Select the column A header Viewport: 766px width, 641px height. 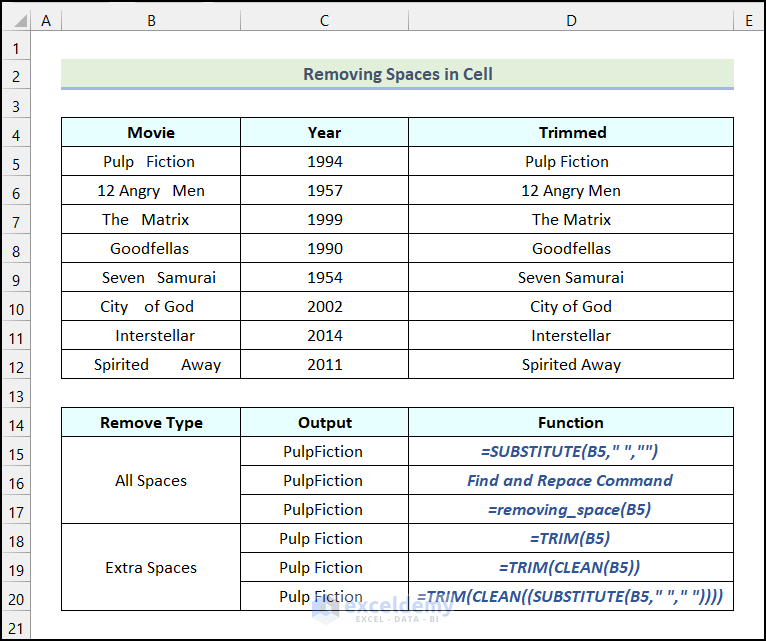(46, 20)
